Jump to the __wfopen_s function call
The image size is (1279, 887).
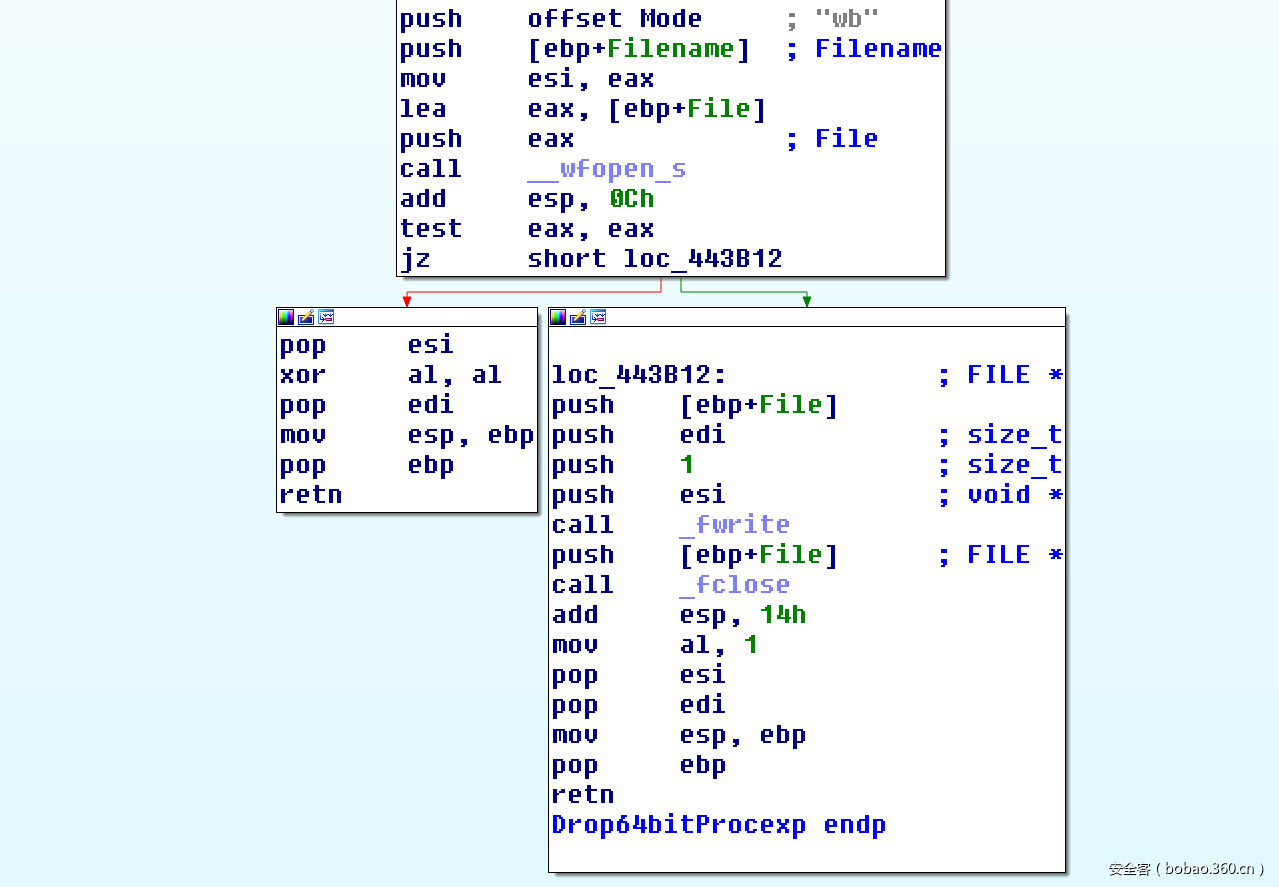[606, 168]
